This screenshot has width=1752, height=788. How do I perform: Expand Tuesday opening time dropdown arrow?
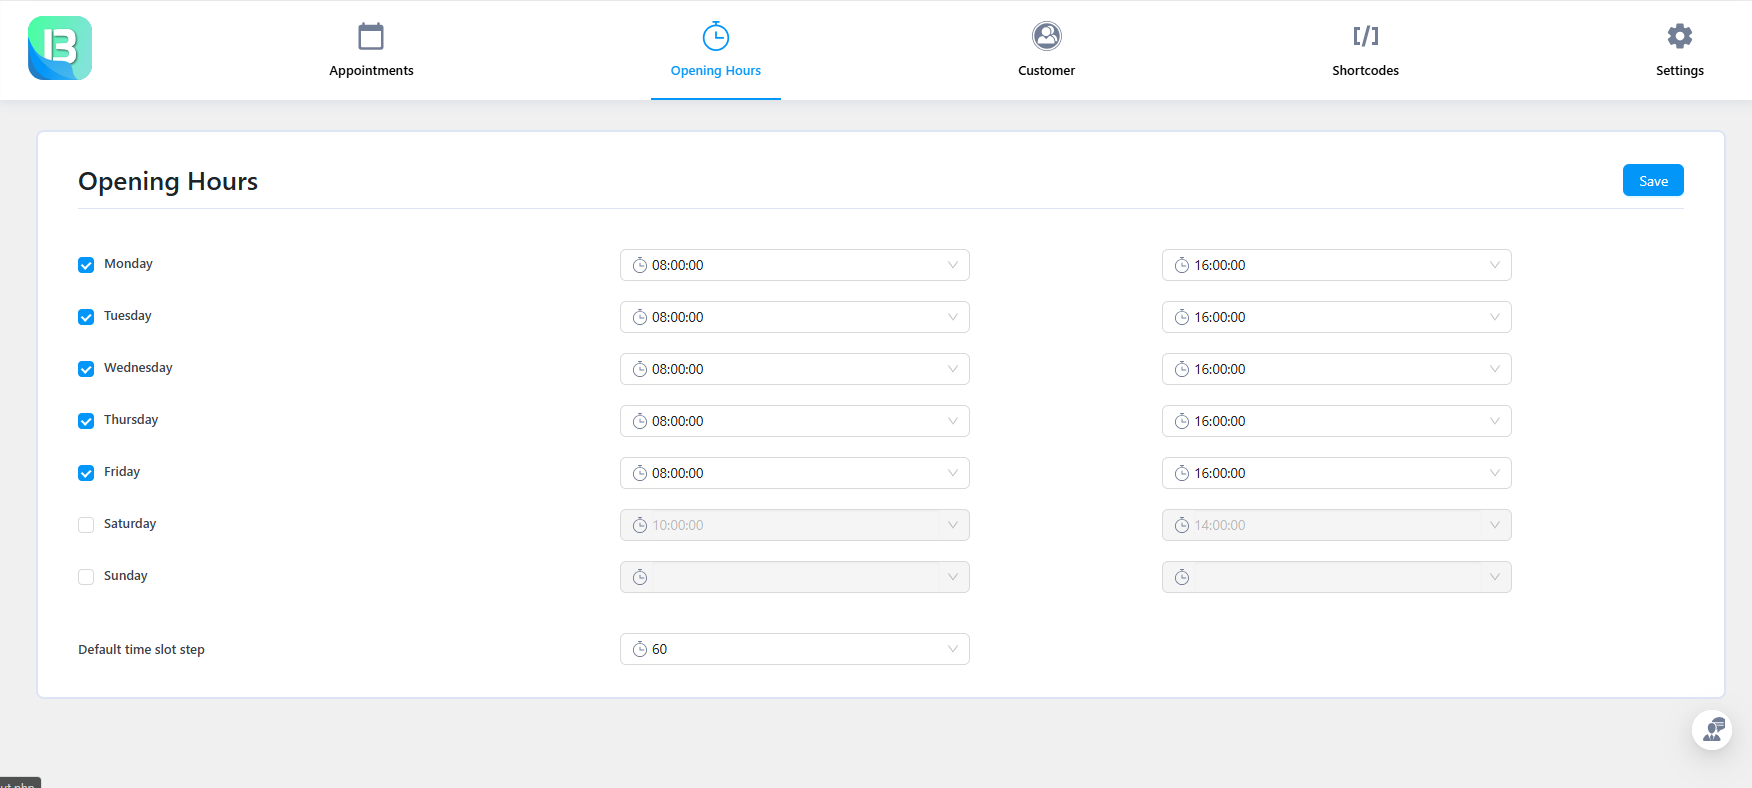coord(953,317)
